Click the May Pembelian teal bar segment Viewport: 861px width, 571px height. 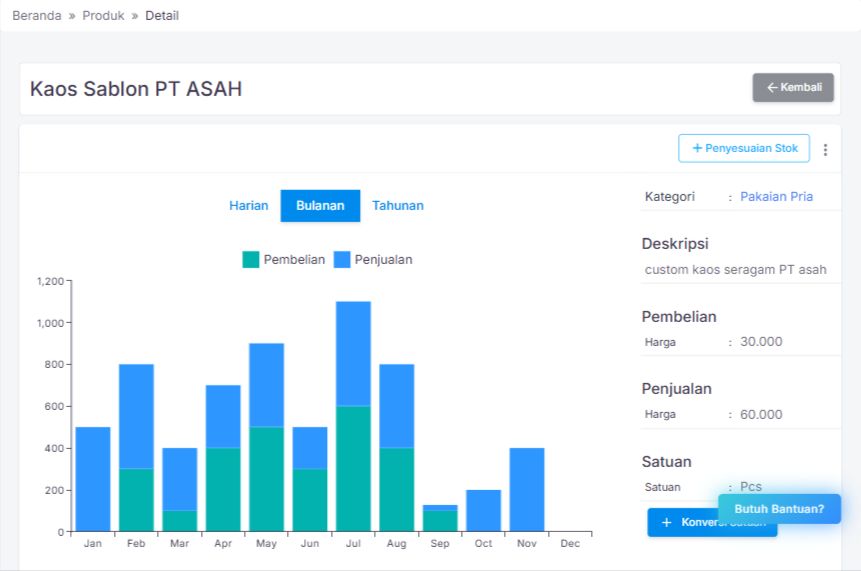pyautogui.click(x=266, y=479)
